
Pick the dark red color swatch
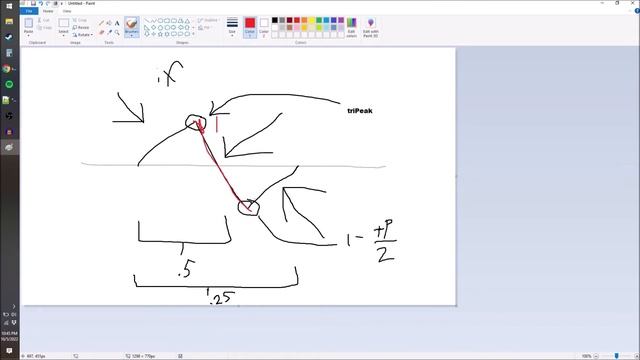pyautogui.click(x=289, y=20)
